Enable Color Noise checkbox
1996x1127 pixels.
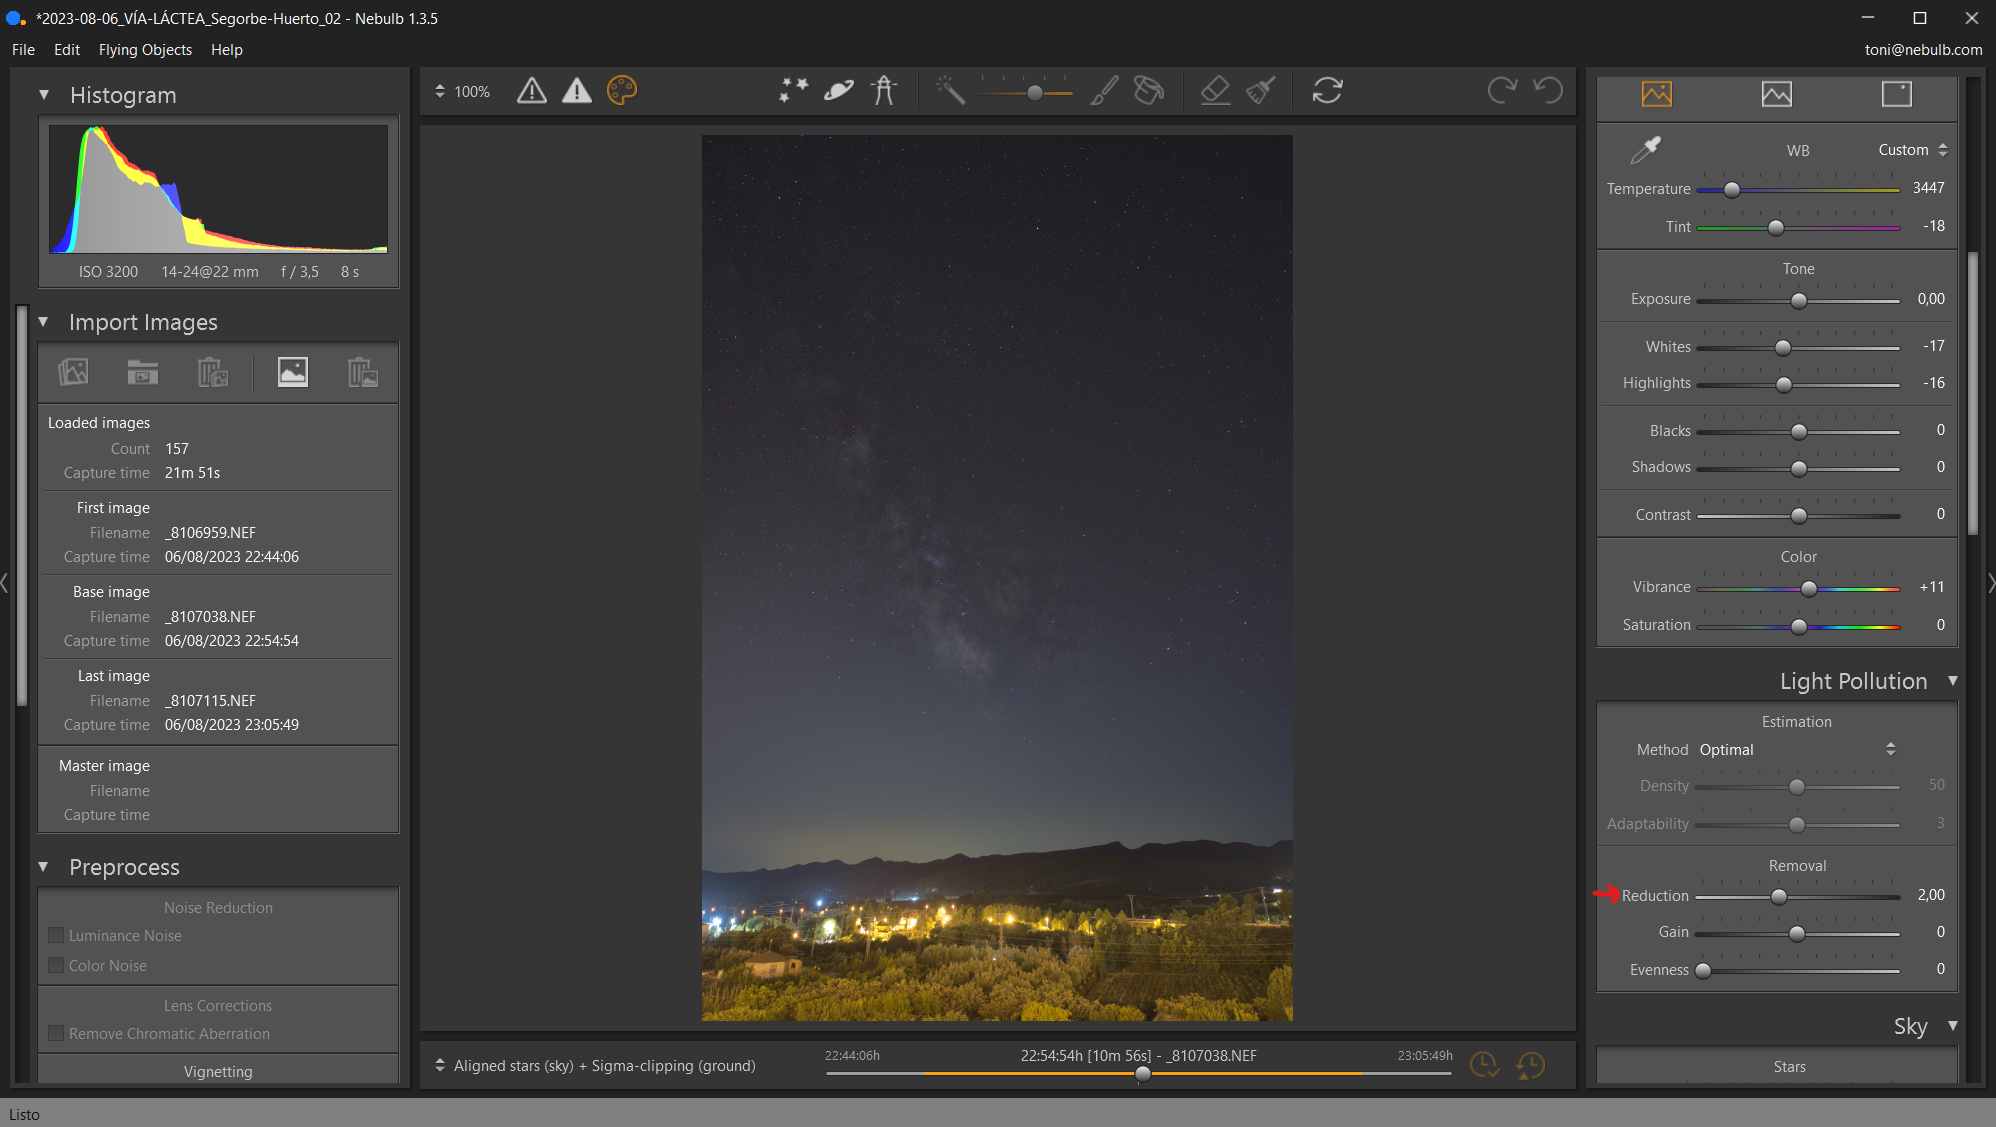point(57,966)
